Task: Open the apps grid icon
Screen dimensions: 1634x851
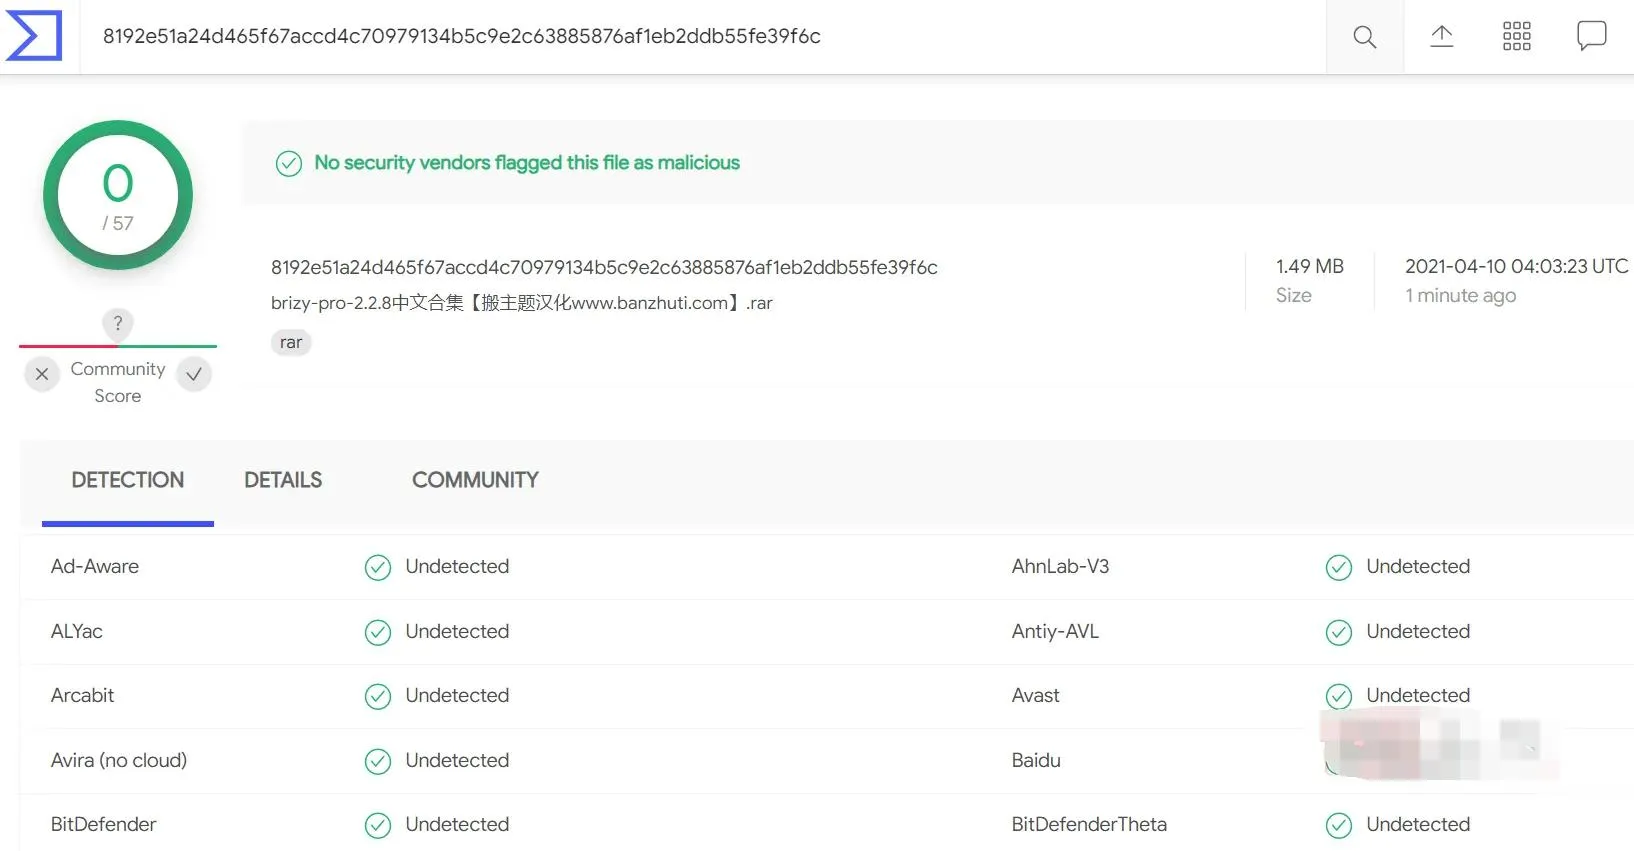Action: [1516, 37]
